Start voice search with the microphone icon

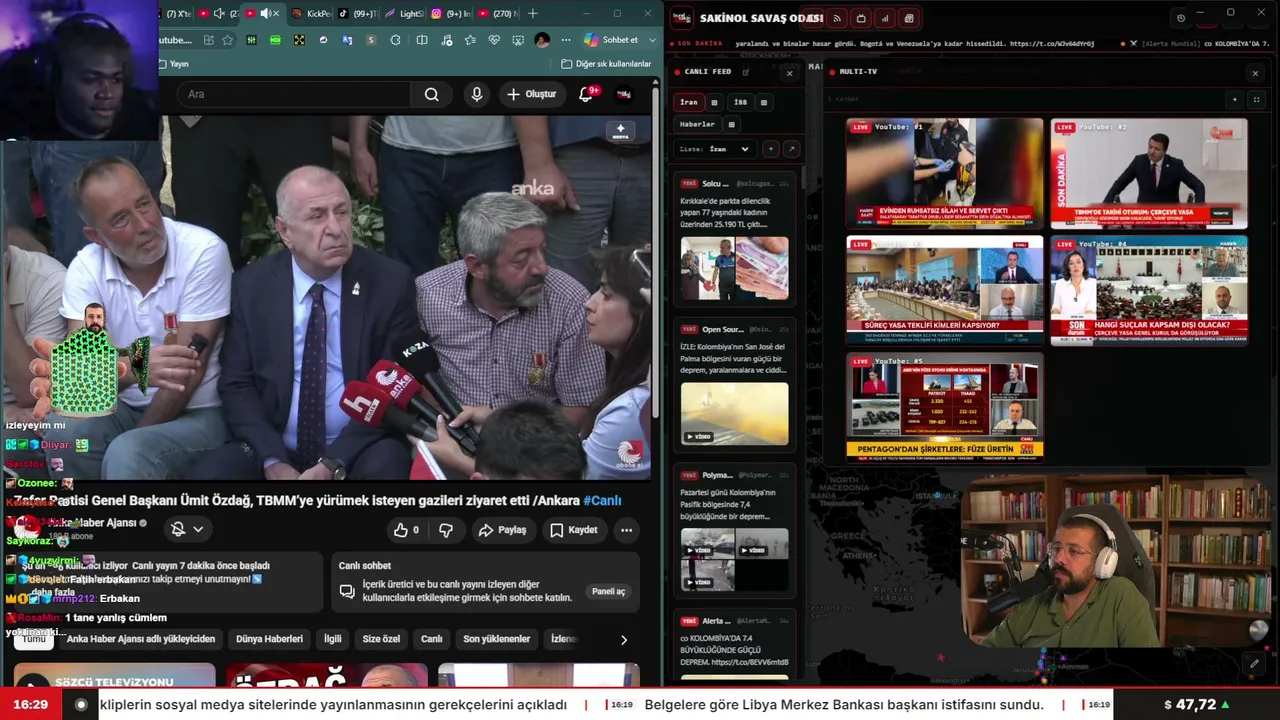[477, 94]
